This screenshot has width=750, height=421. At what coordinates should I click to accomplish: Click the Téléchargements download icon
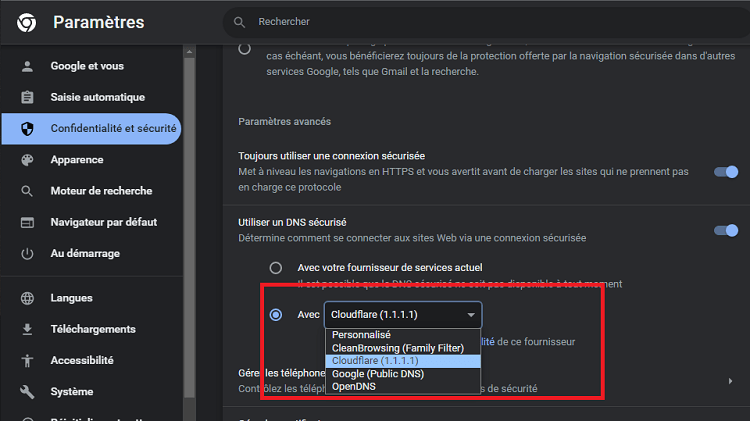click(x=27, y=329)
